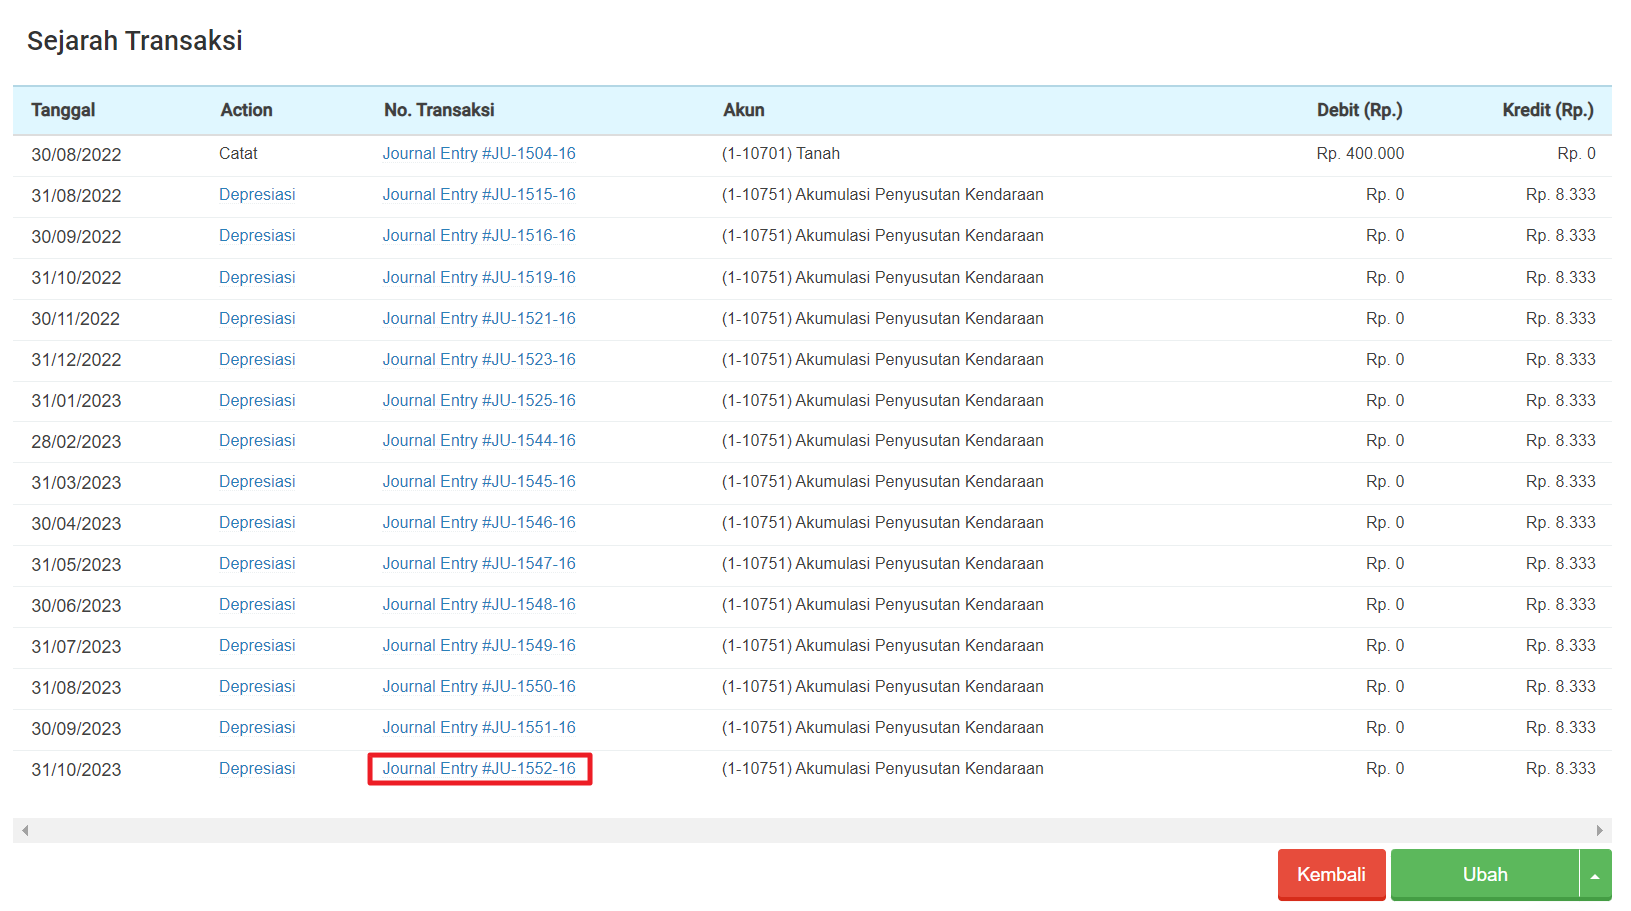Click Depresiasi link dated 31/05/2023

coord(257,564)
